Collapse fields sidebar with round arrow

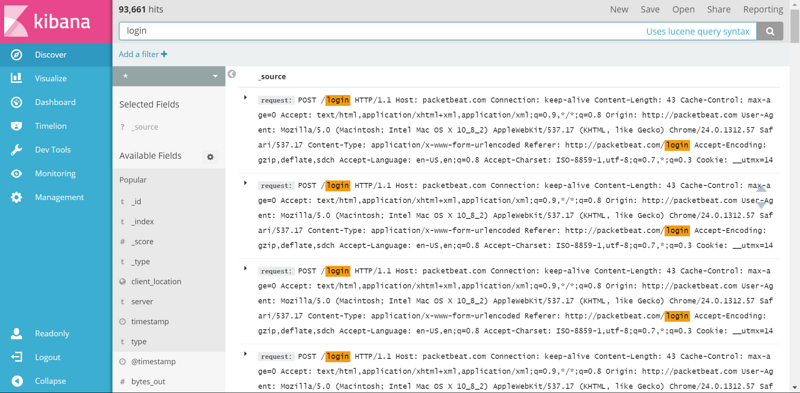(x=232, y=74)
